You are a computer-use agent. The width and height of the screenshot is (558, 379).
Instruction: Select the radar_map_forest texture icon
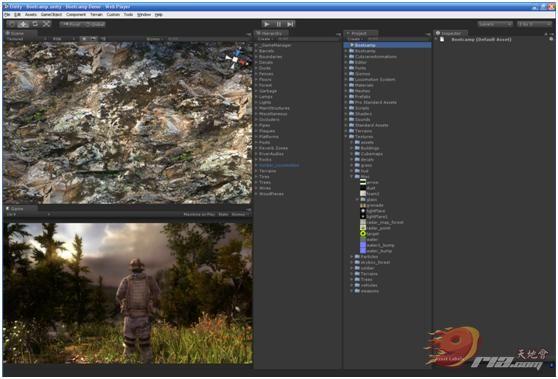(x=363, y=222)
